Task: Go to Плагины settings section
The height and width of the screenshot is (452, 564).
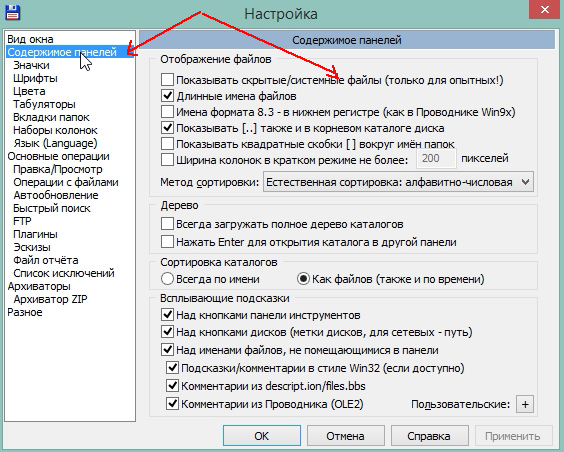Action: tap(35, 234)
